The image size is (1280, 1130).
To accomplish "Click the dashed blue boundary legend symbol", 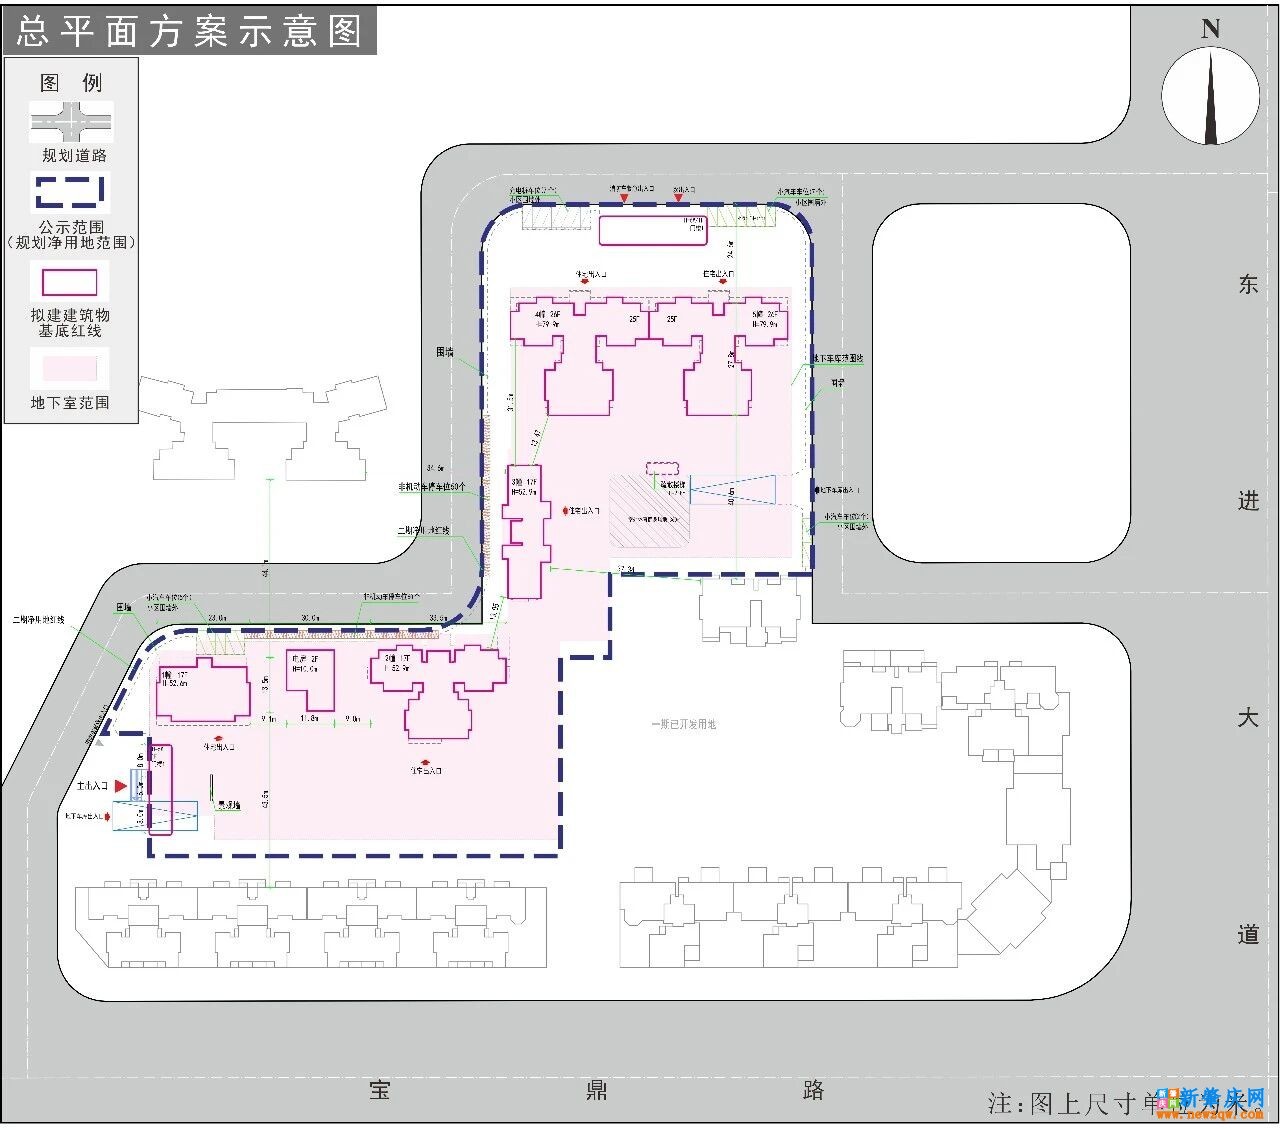I will (x=70, y=192).
